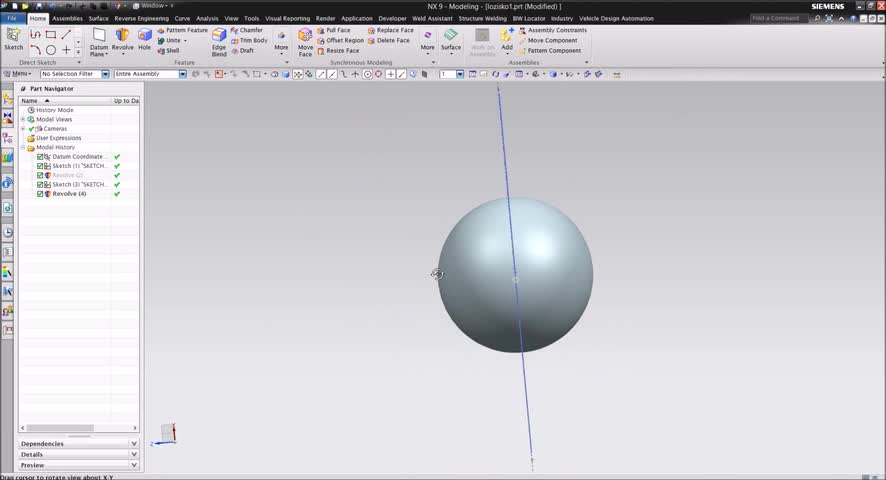Viewport: 886px width, 480px height.
Task: Select the Circle direct sketch tool
Action: (51, 50)
